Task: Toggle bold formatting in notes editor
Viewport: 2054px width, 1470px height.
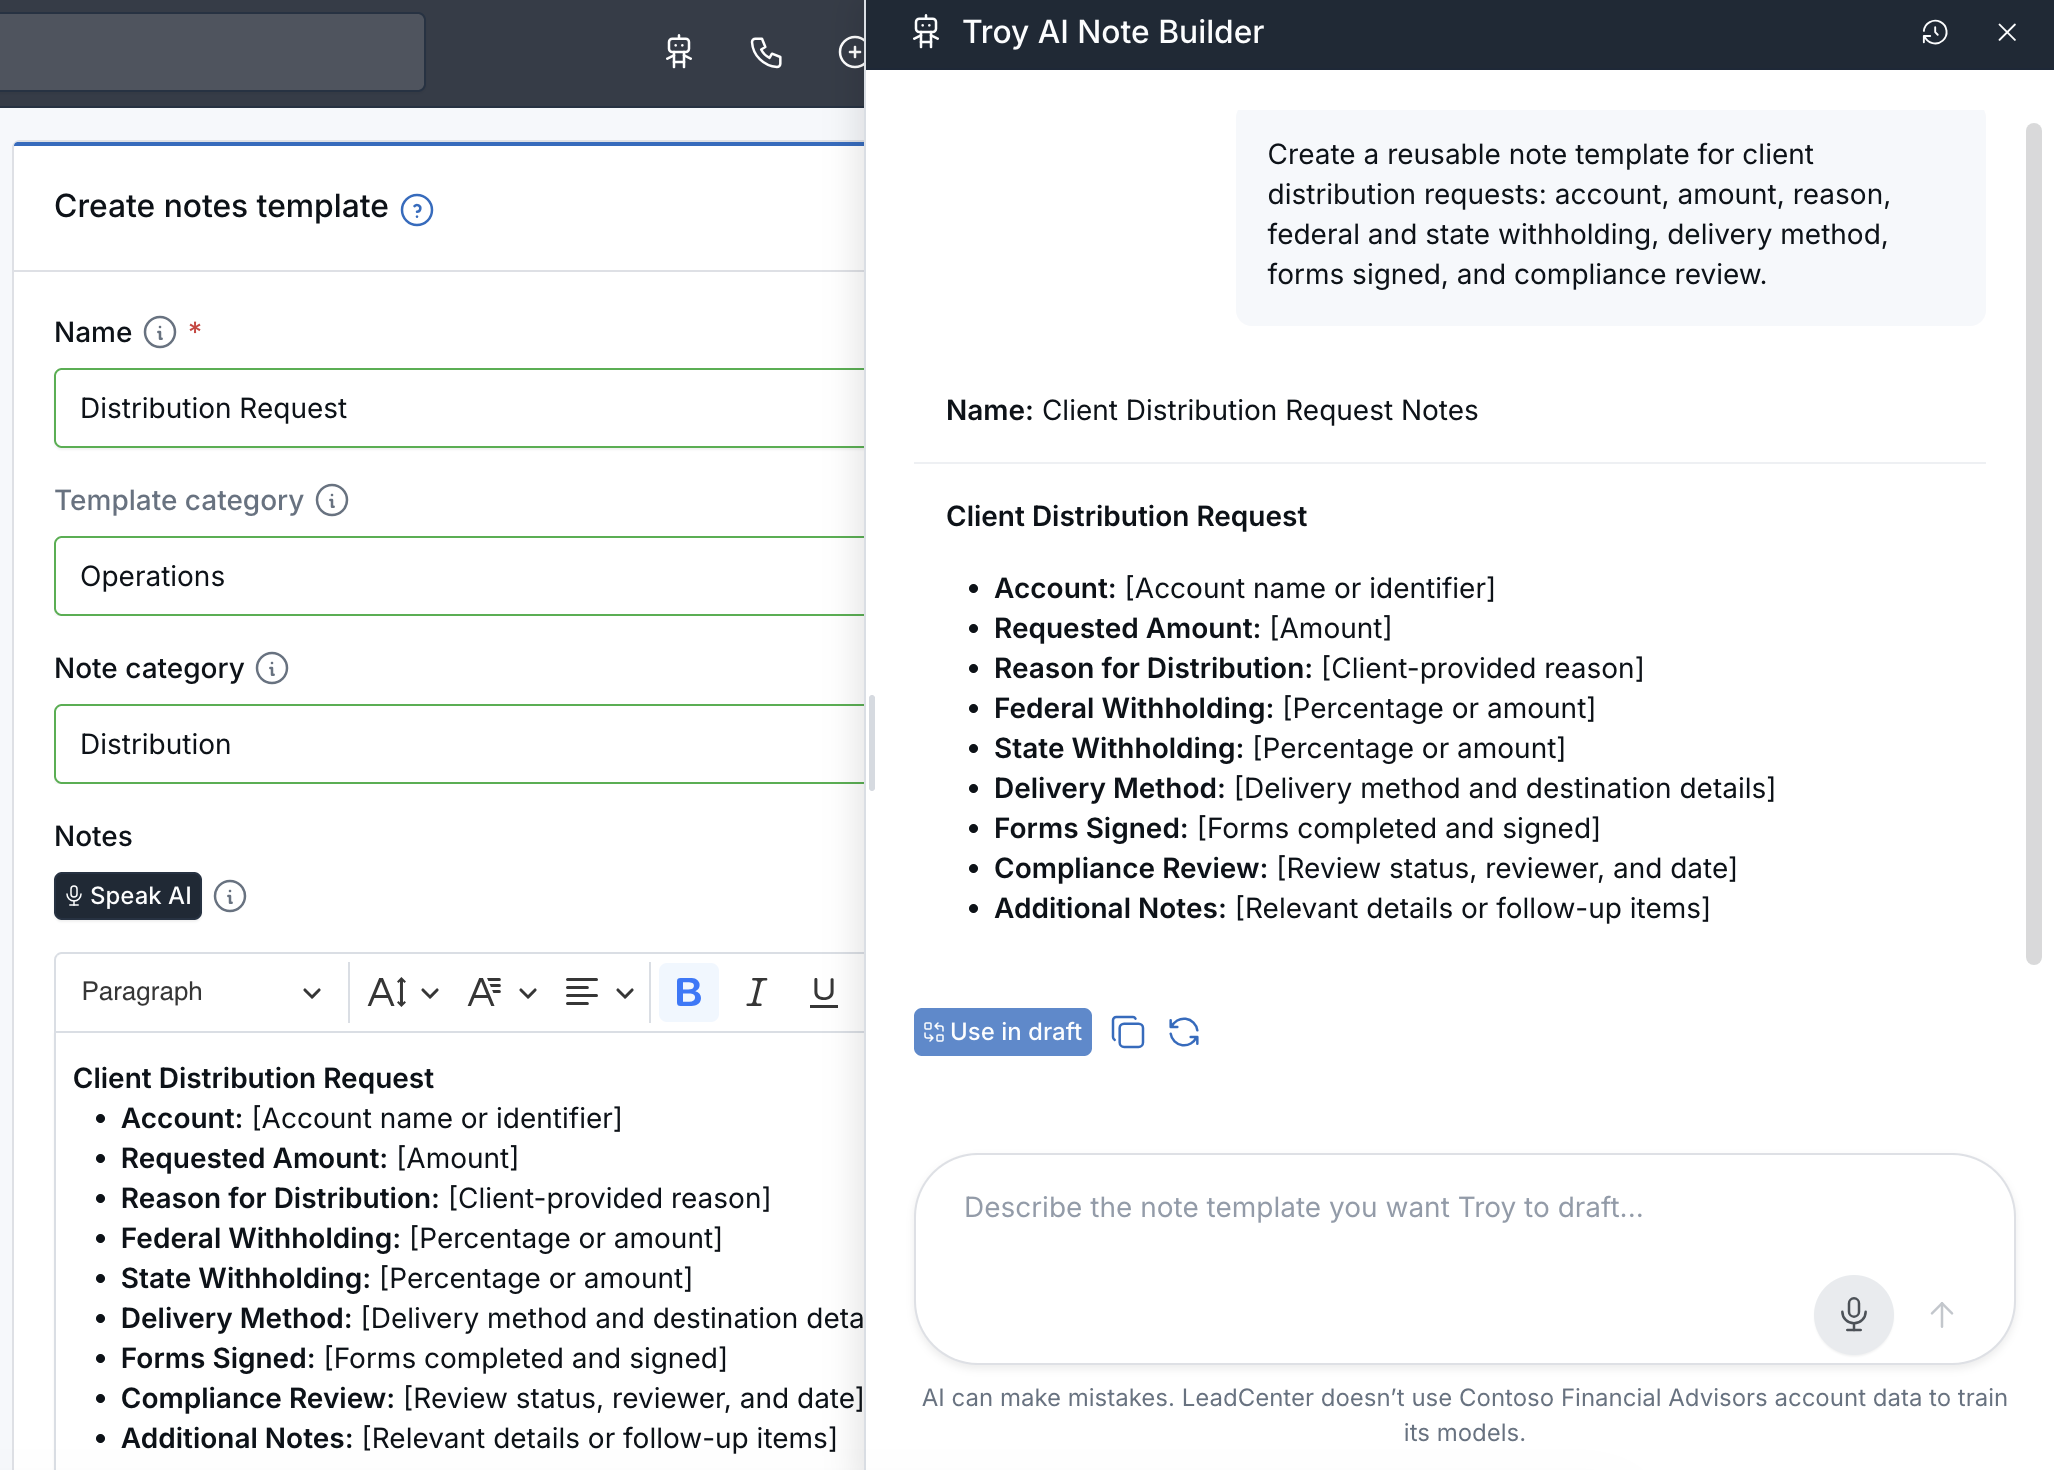Action: point(689,992)
